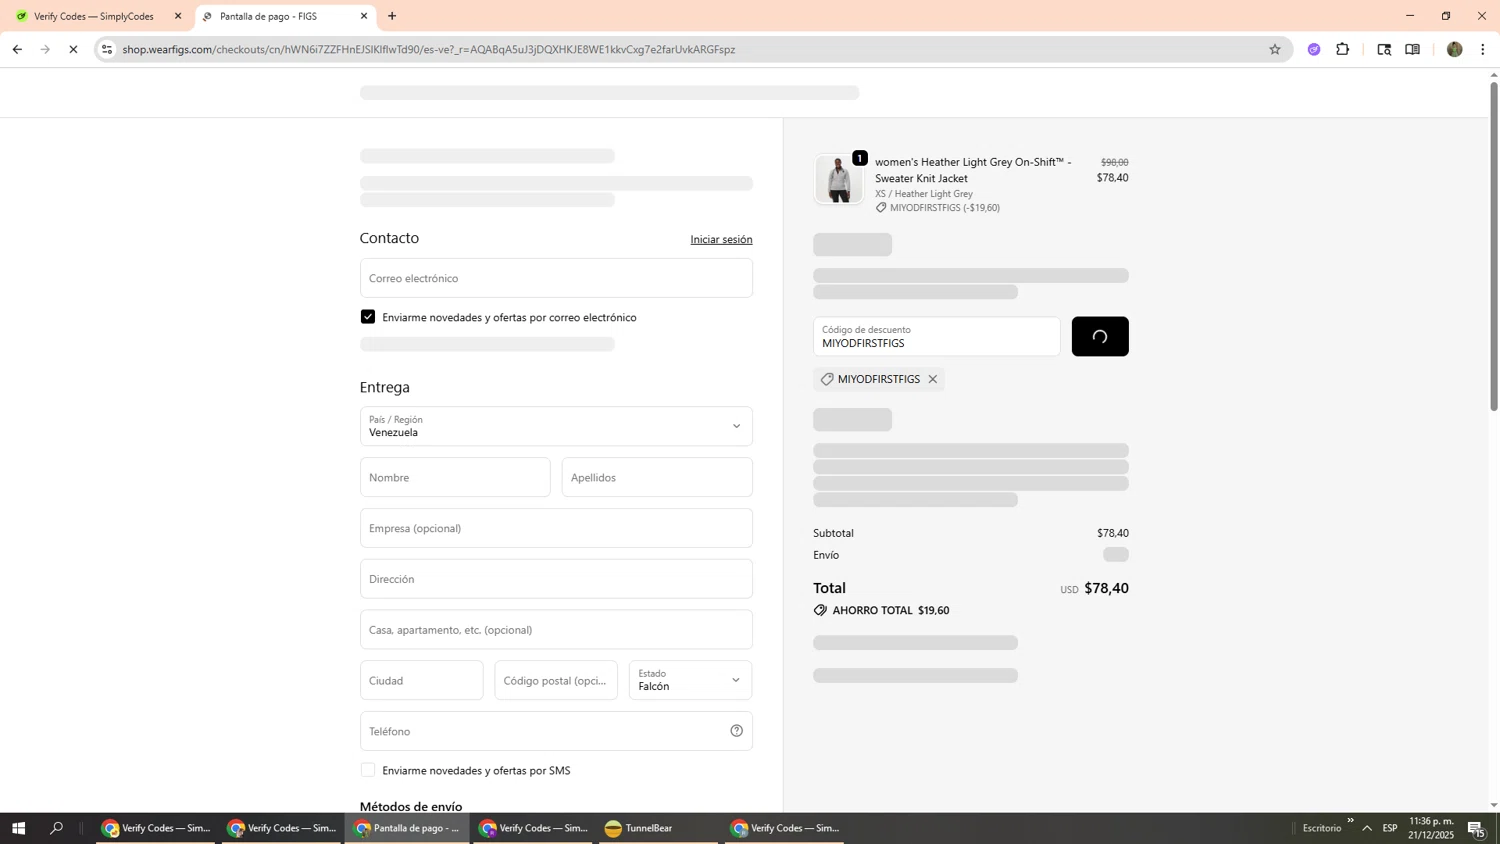Select the Pantalla de pago FIGS tab
The width and height of the screenshot is (1500, 844).
(x=268, y=16)
